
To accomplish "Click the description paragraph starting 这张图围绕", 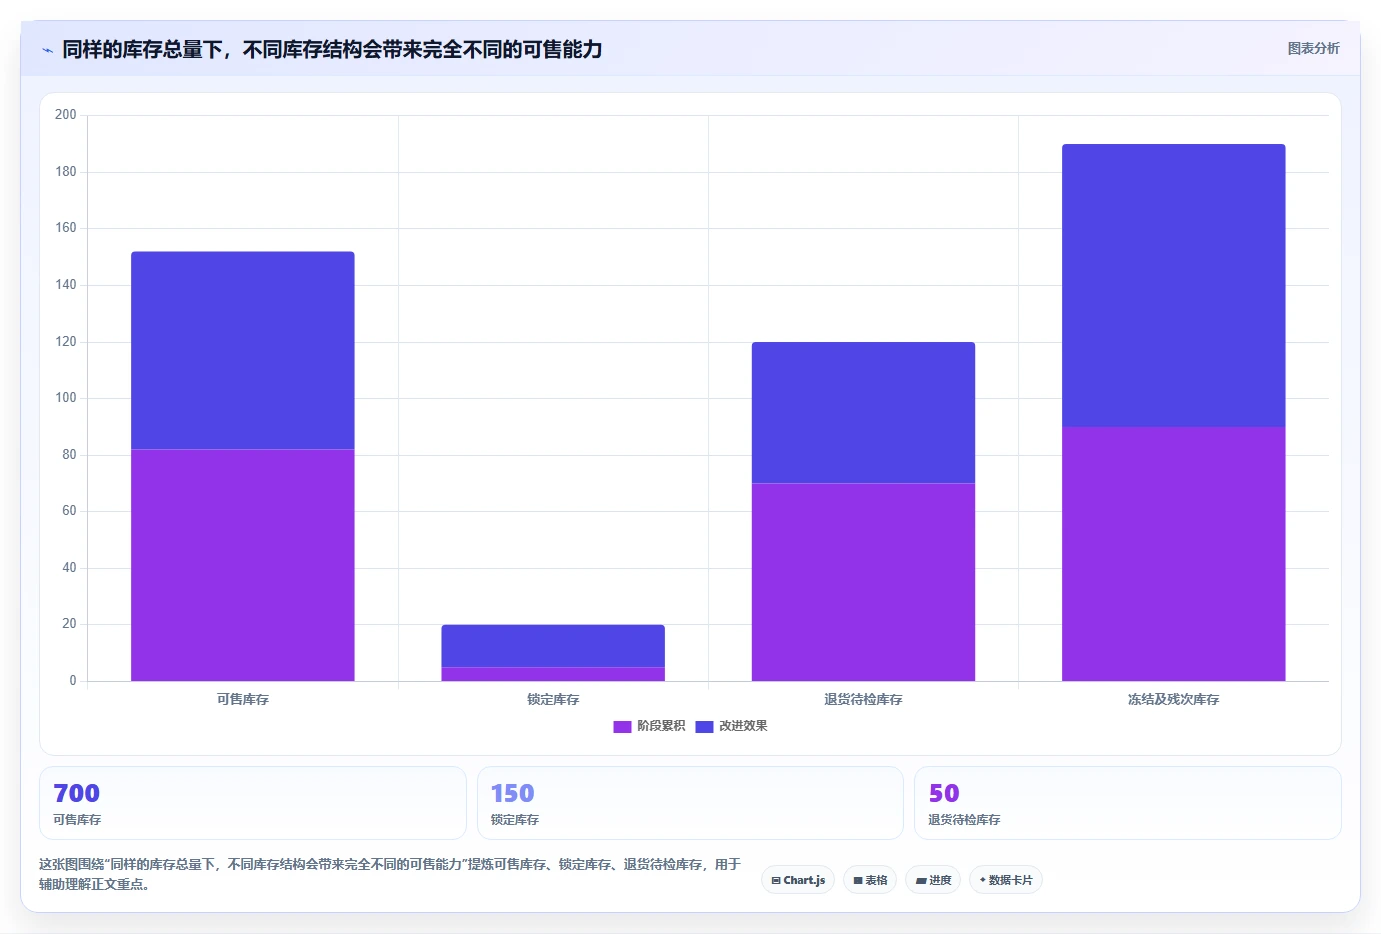I will 390,874.
